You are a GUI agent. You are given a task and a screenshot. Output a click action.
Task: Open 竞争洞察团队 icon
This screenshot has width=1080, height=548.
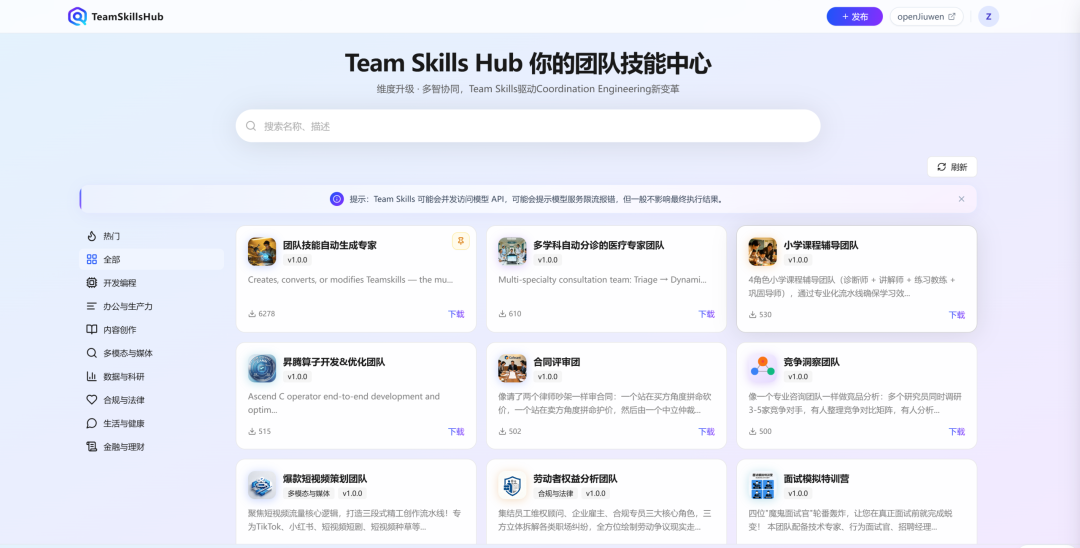click(x=762, y=368)
